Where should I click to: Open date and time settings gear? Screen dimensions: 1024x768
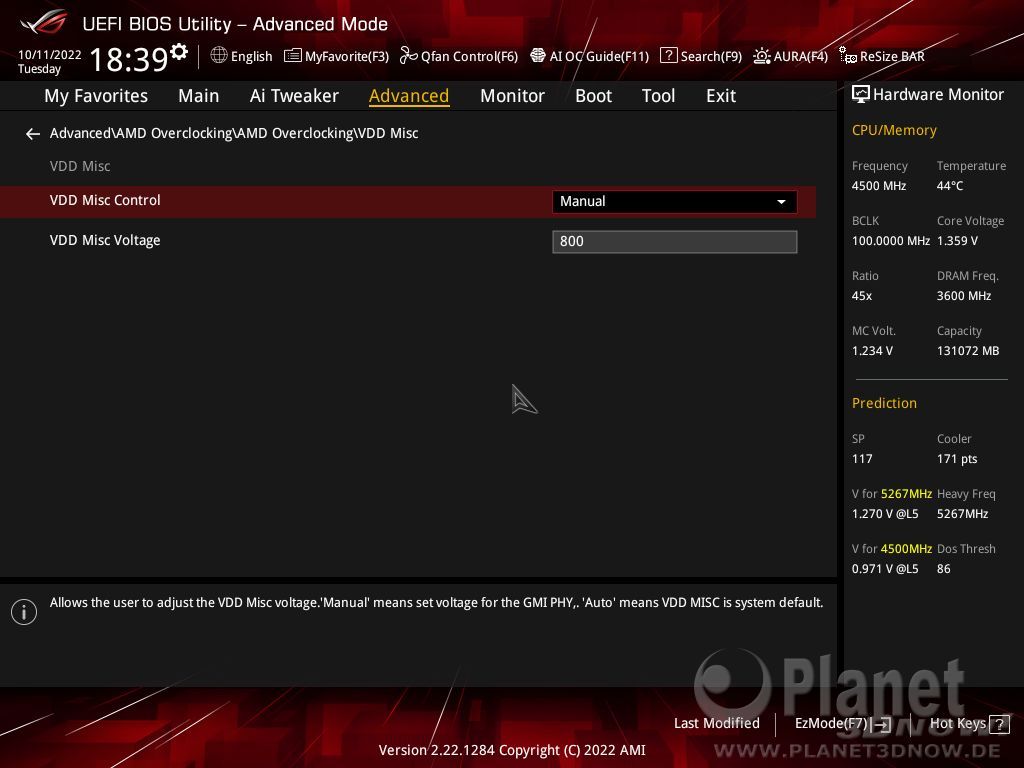tap(179, 52)
